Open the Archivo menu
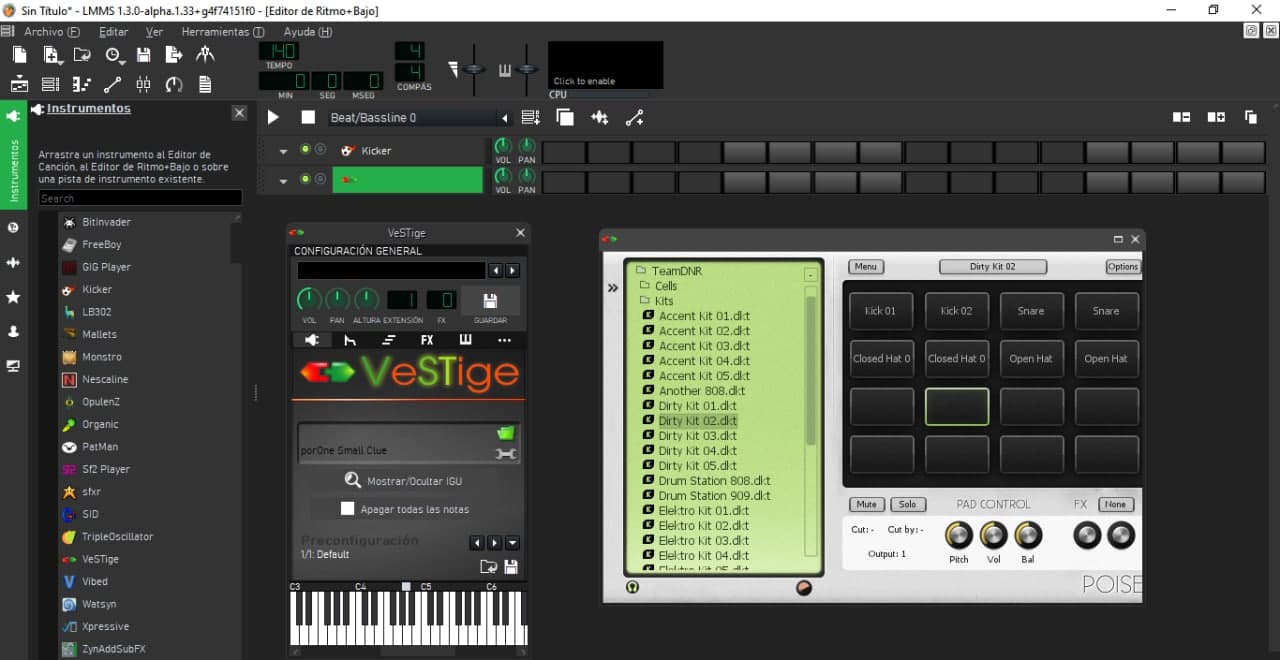 coord(52,32)
